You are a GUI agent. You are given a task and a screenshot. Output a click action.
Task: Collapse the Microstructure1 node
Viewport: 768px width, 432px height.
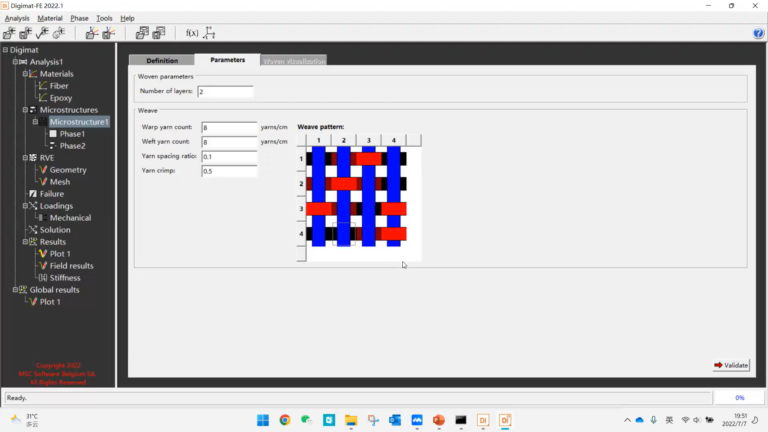tap(35, 121)
